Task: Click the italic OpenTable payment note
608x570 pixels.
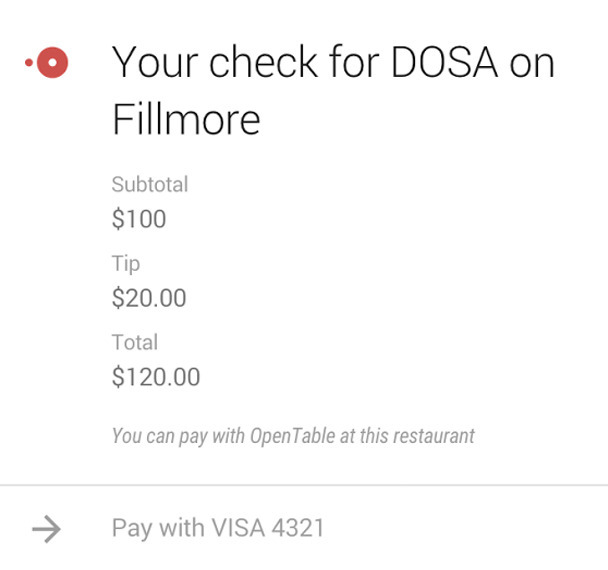Action: coord(293,435)
